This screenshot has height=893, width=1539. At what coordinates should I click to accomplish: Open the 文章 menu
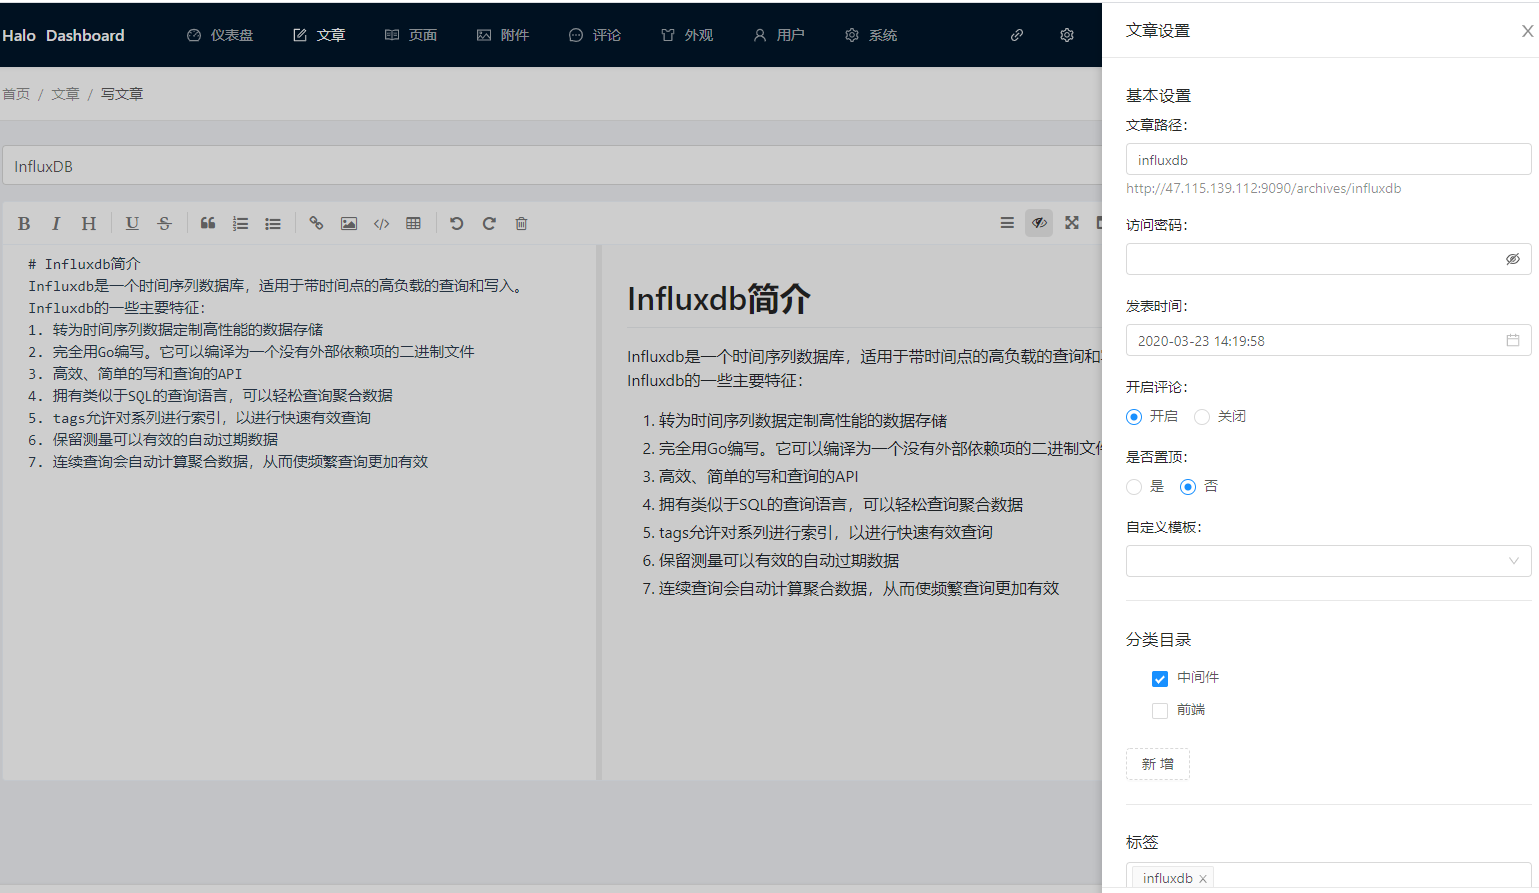[319, 35]
